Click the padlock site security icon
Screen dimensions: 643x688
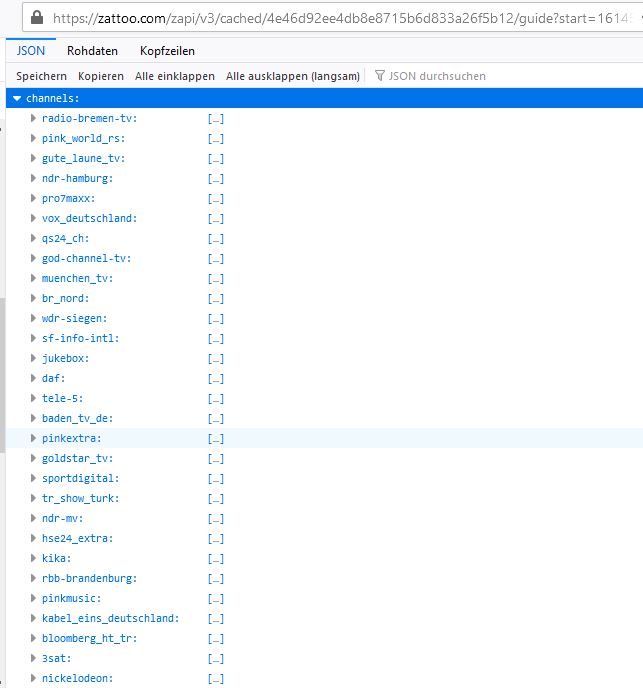tap(37, 18)
